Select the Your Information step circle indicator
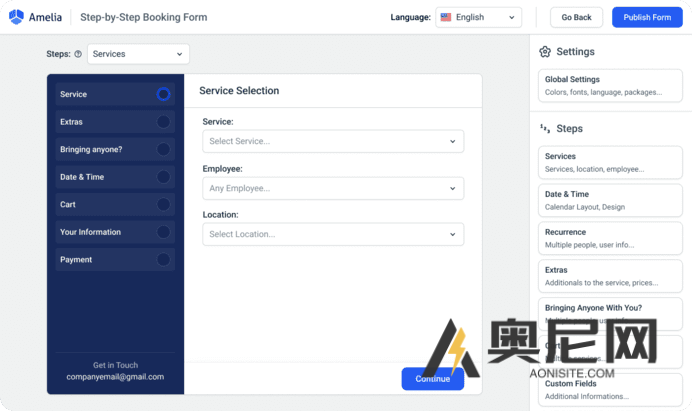Image resolution: width=692 pixels, height=411 pixels. point(163,232)
